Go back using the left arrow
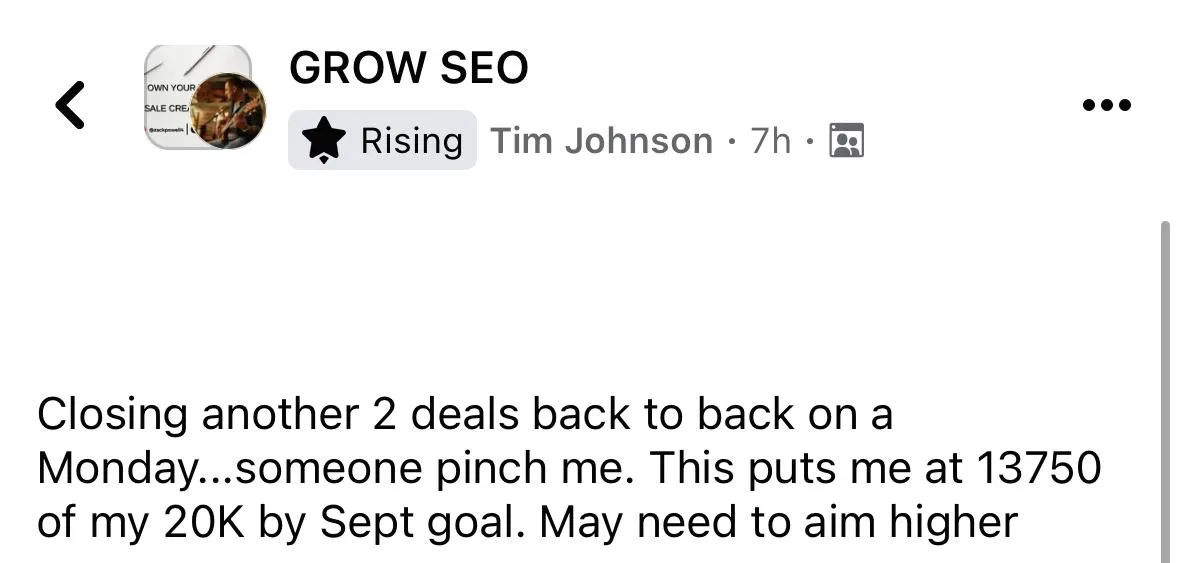 pos(69,104)
